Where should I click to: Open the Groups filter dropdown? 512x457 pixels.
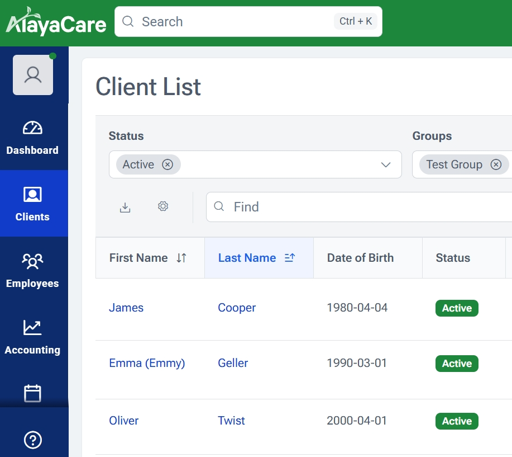click(462, 165)
